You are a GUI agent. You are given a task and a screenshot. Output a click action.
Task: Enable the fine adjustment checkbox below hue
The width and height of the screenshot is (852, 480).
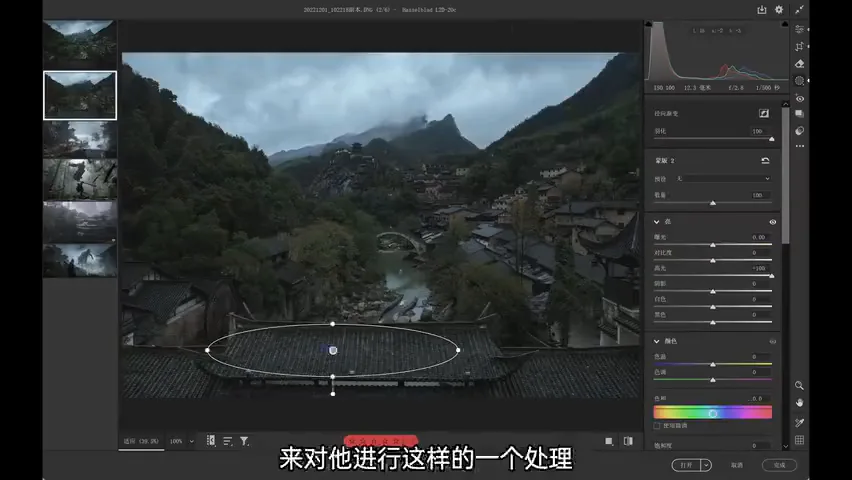tap(657, 426)
